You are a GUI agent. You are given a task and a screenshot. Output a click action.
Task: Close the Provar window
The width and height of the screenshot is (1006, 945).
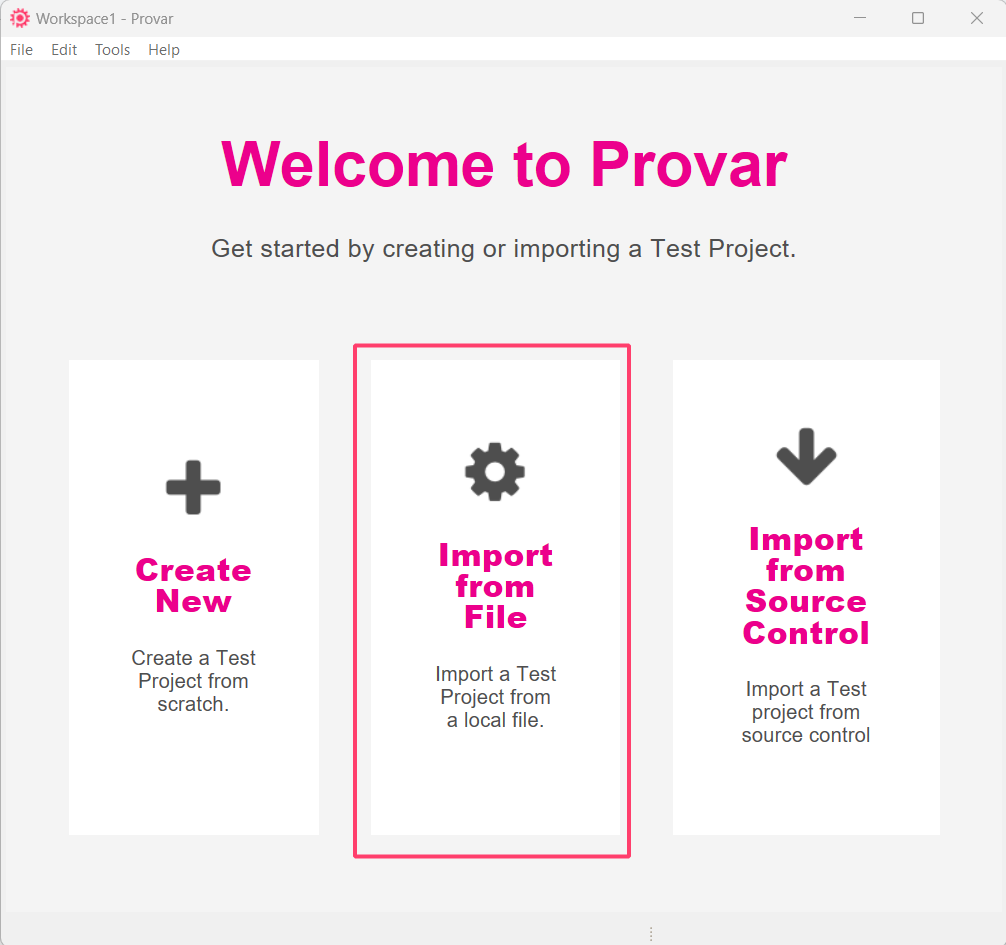click(976, 18)
